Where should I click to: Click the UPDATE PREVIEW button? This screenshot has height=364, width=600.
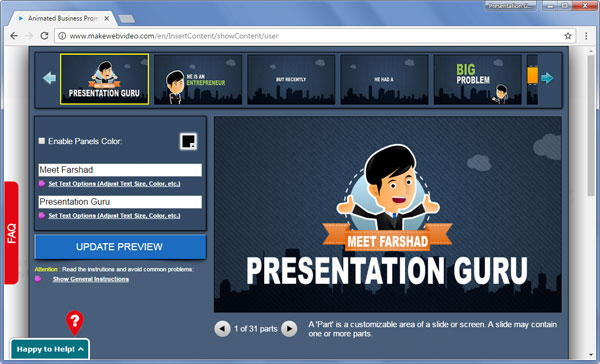(120, 247)
